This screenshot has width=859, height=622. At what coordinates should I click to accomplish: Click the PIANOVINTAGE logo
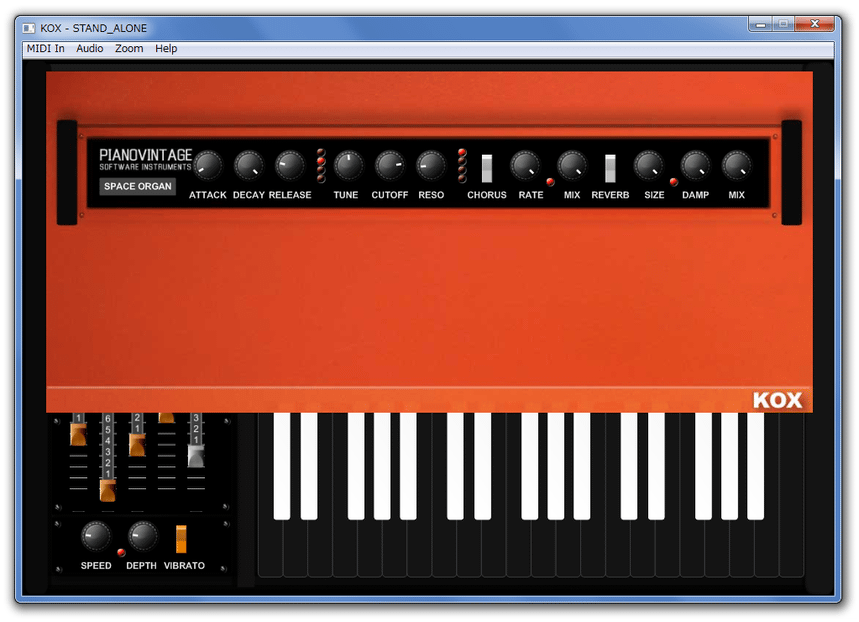(145, 159)
